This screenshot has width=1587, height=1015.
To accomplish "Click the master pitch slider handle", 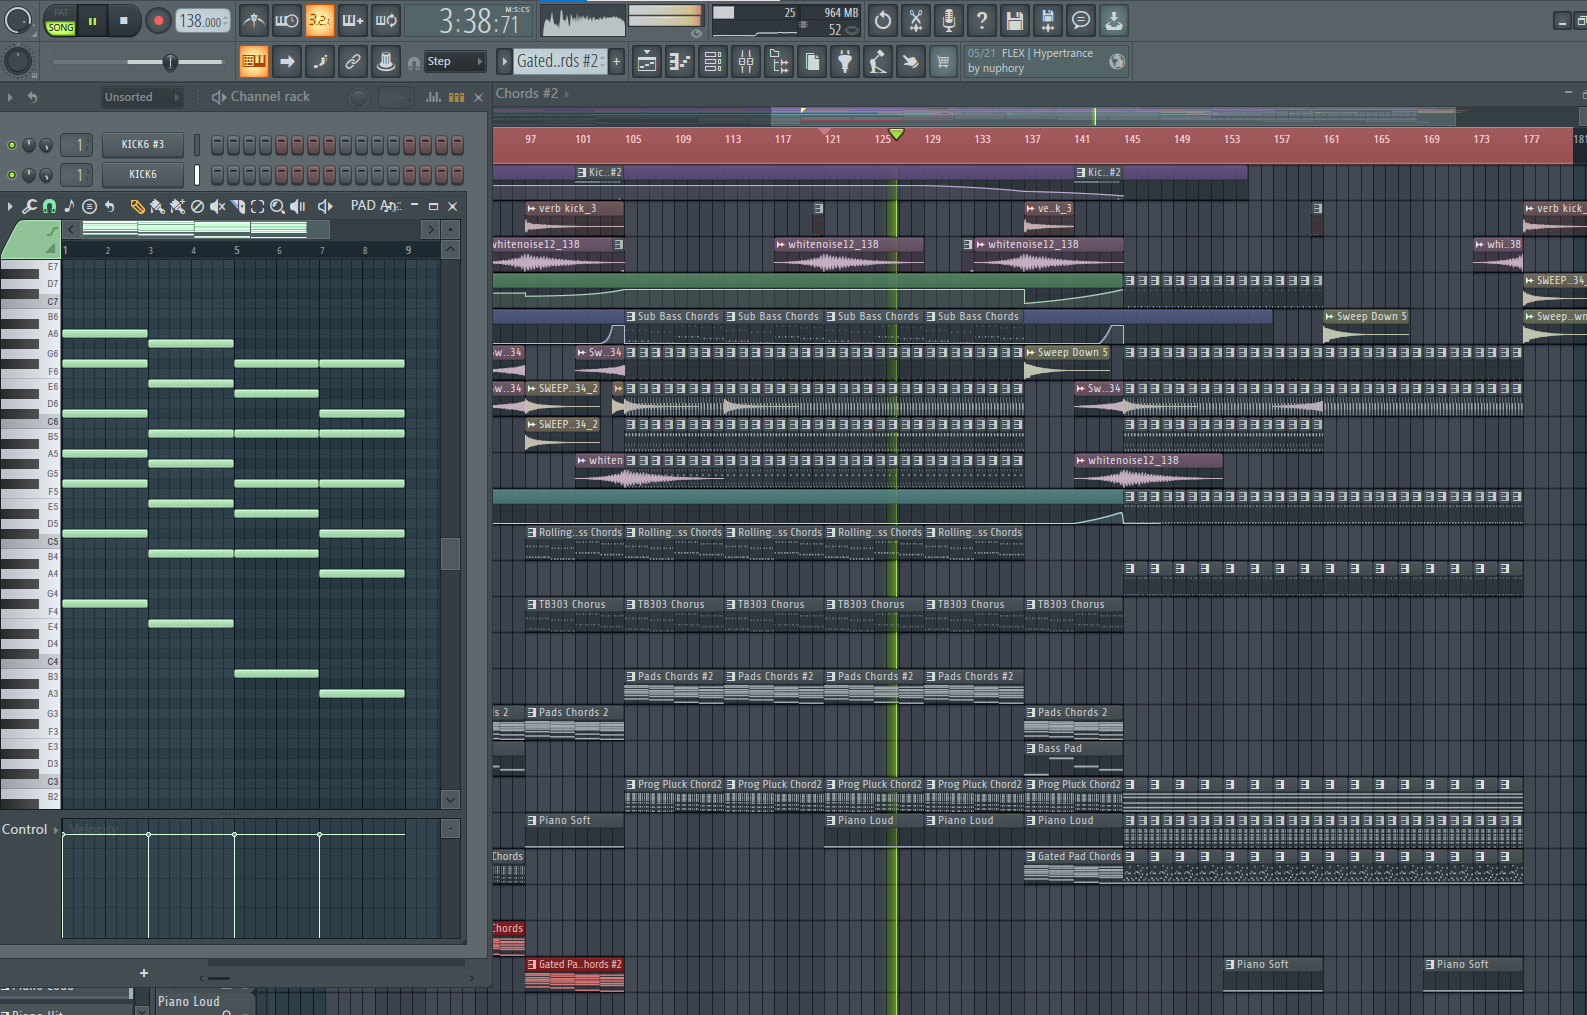I will pyautogui.click(x=170, y=62).
